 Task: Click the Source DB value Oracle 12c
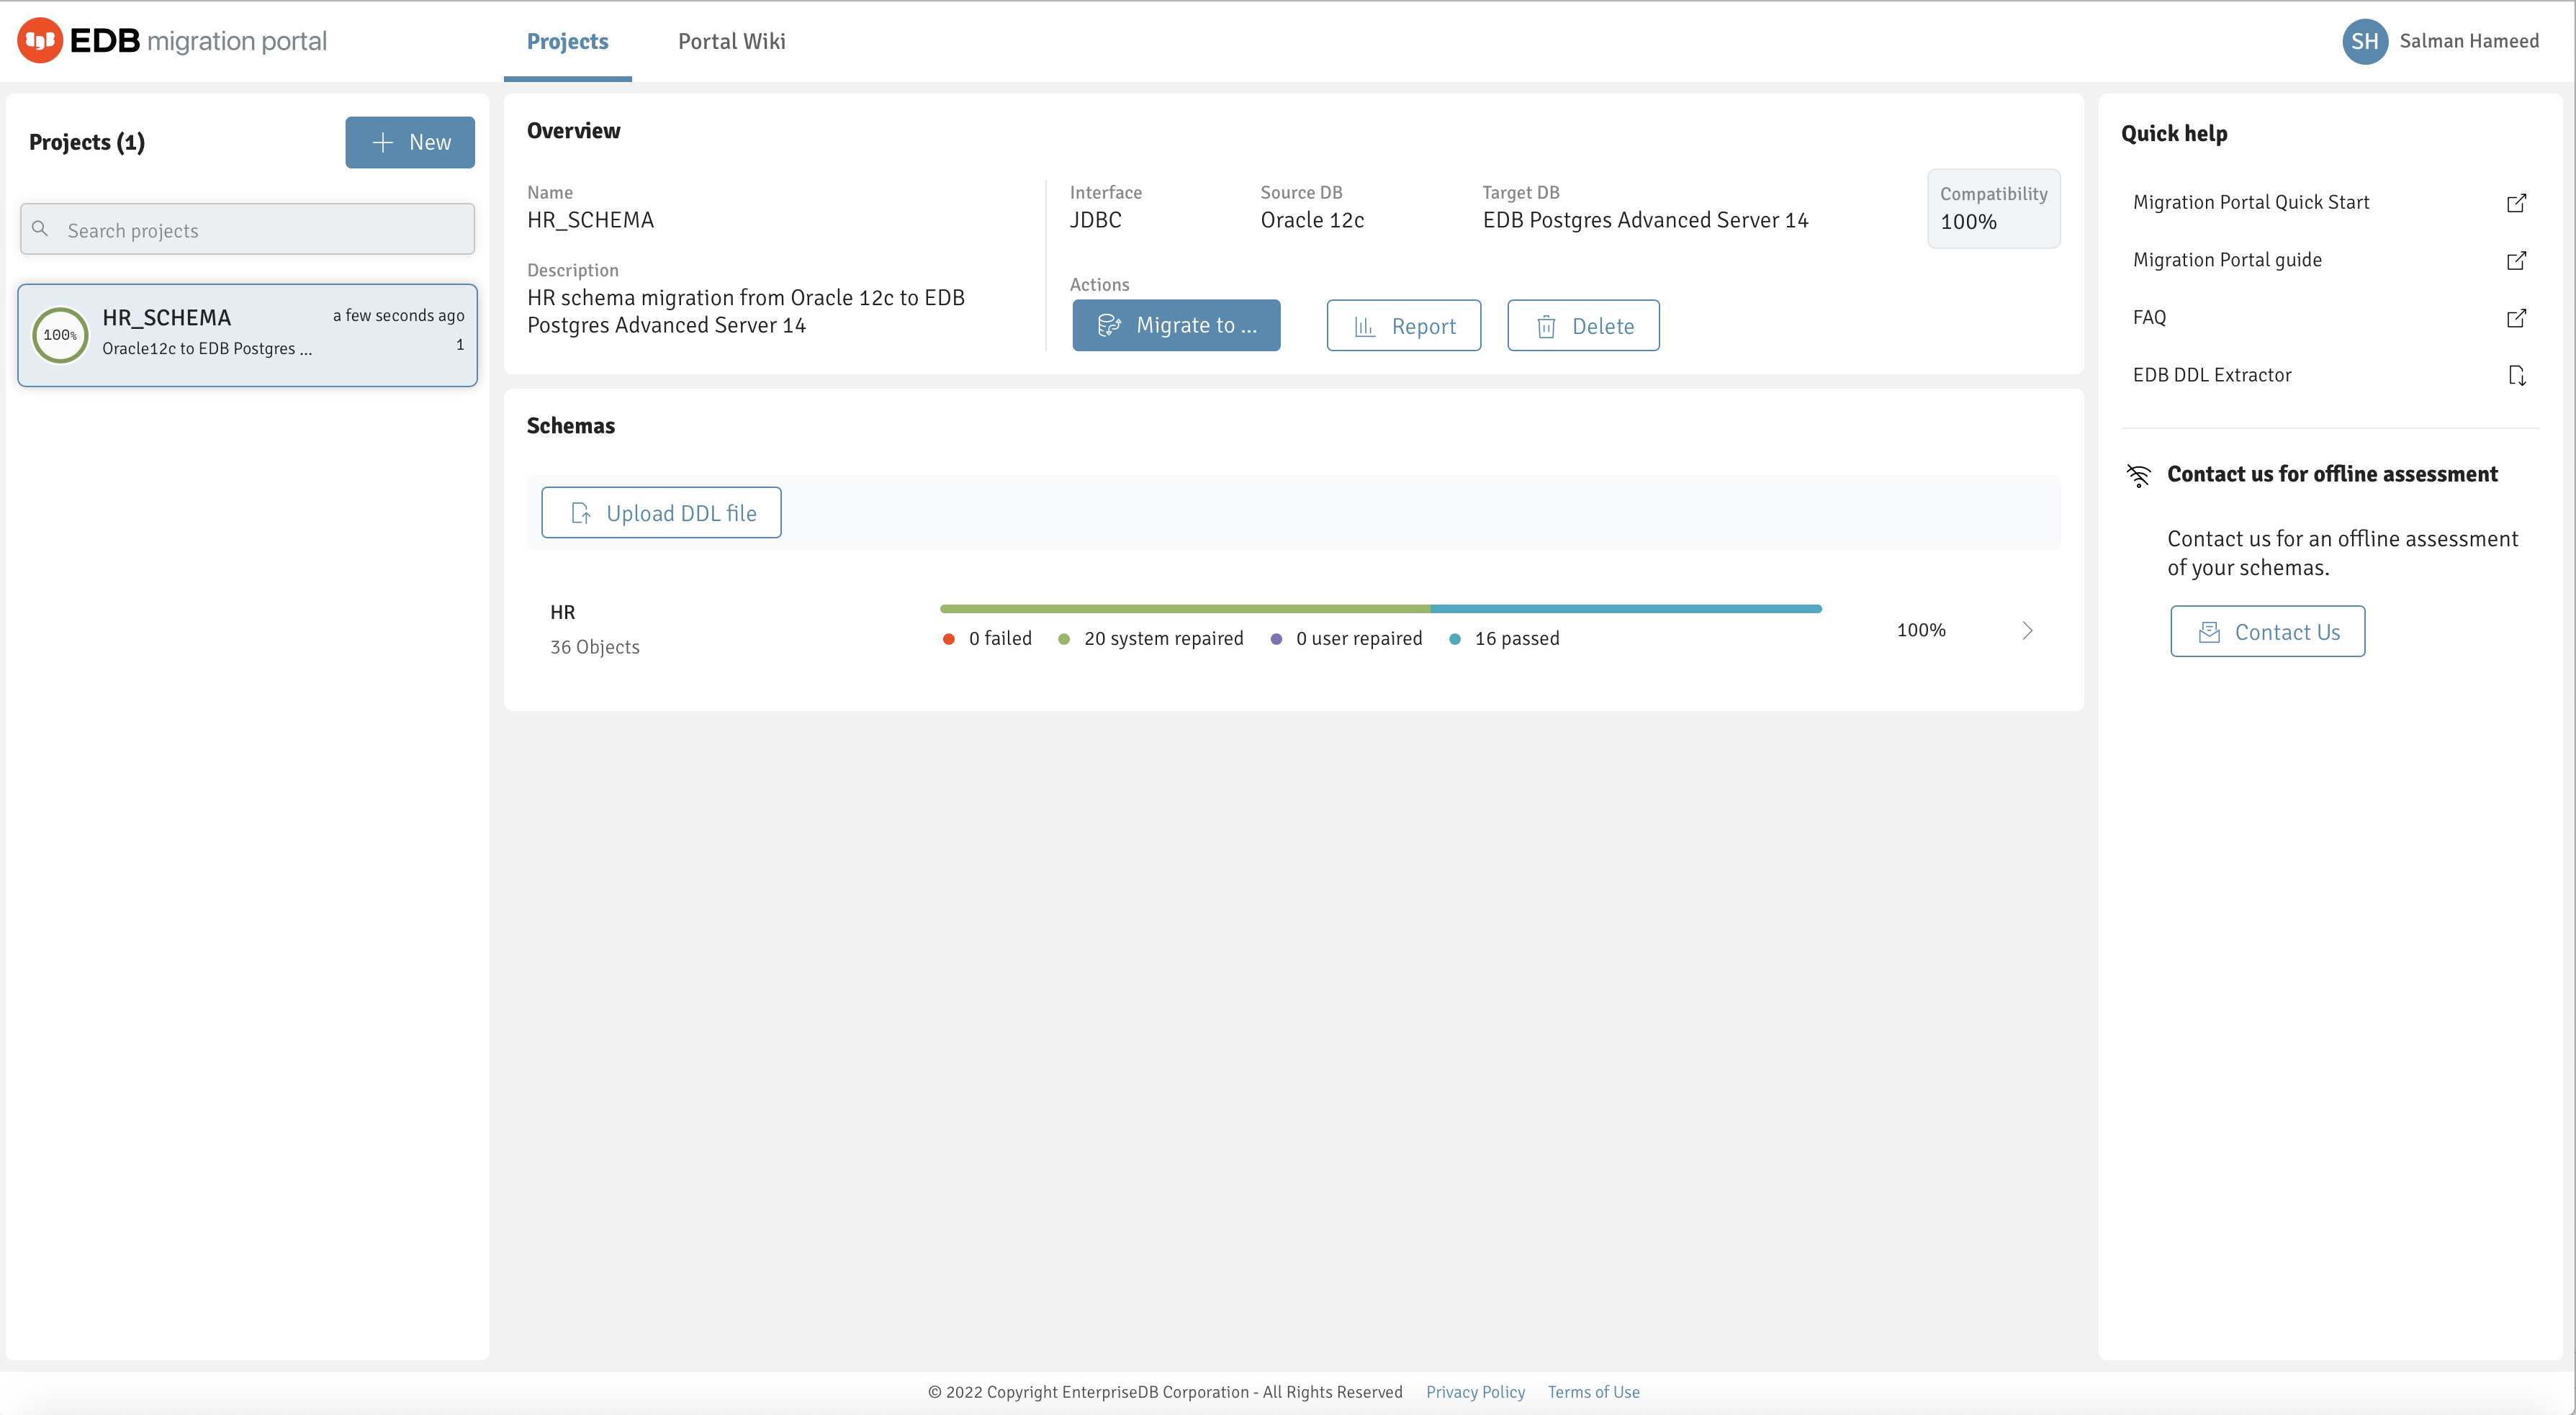coord(1312,220)
